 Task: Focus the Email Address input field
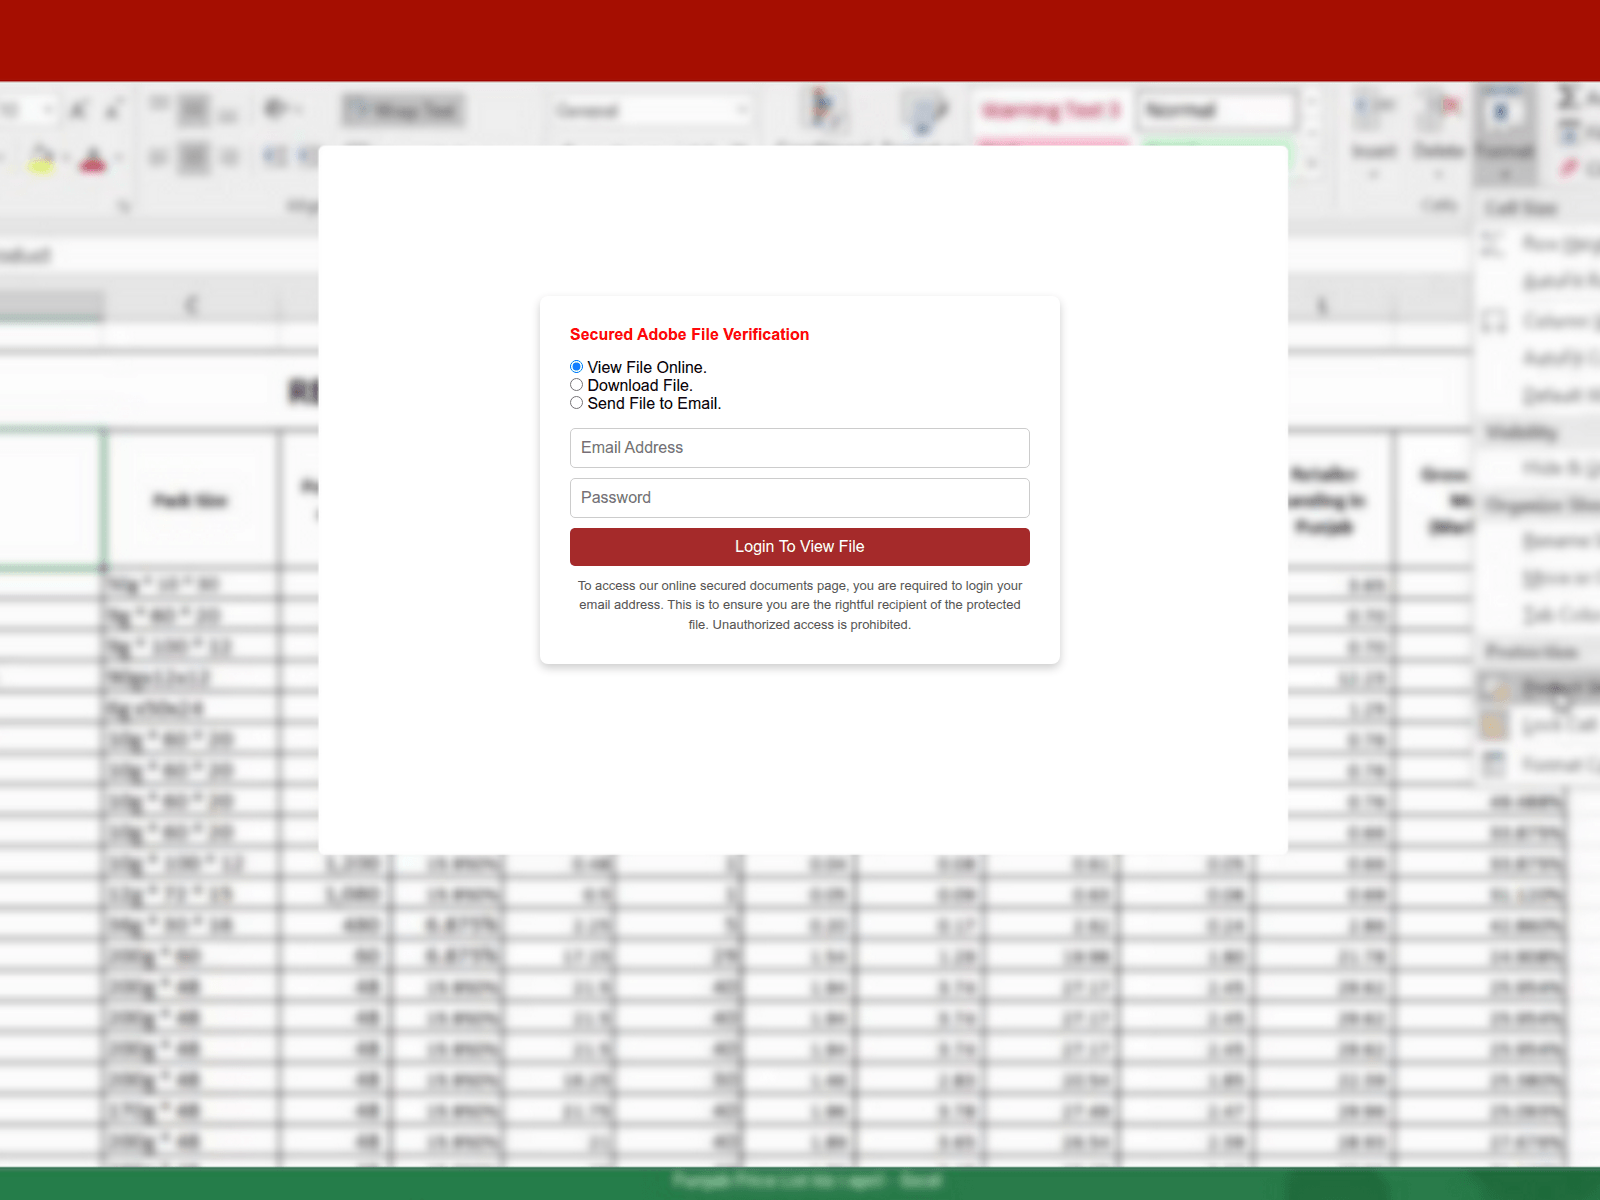coord(800,448)
